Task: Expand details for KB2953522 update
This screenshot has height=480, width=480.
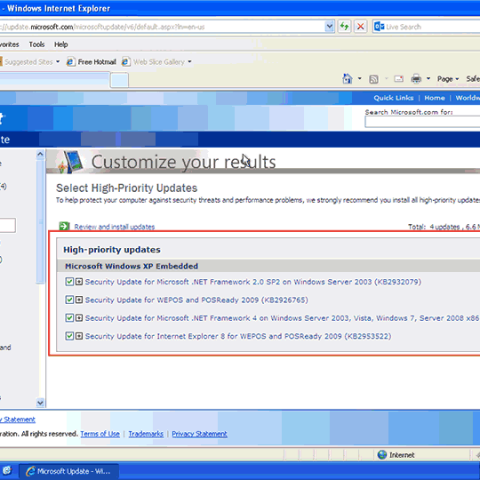Action: tap(79, 336)
